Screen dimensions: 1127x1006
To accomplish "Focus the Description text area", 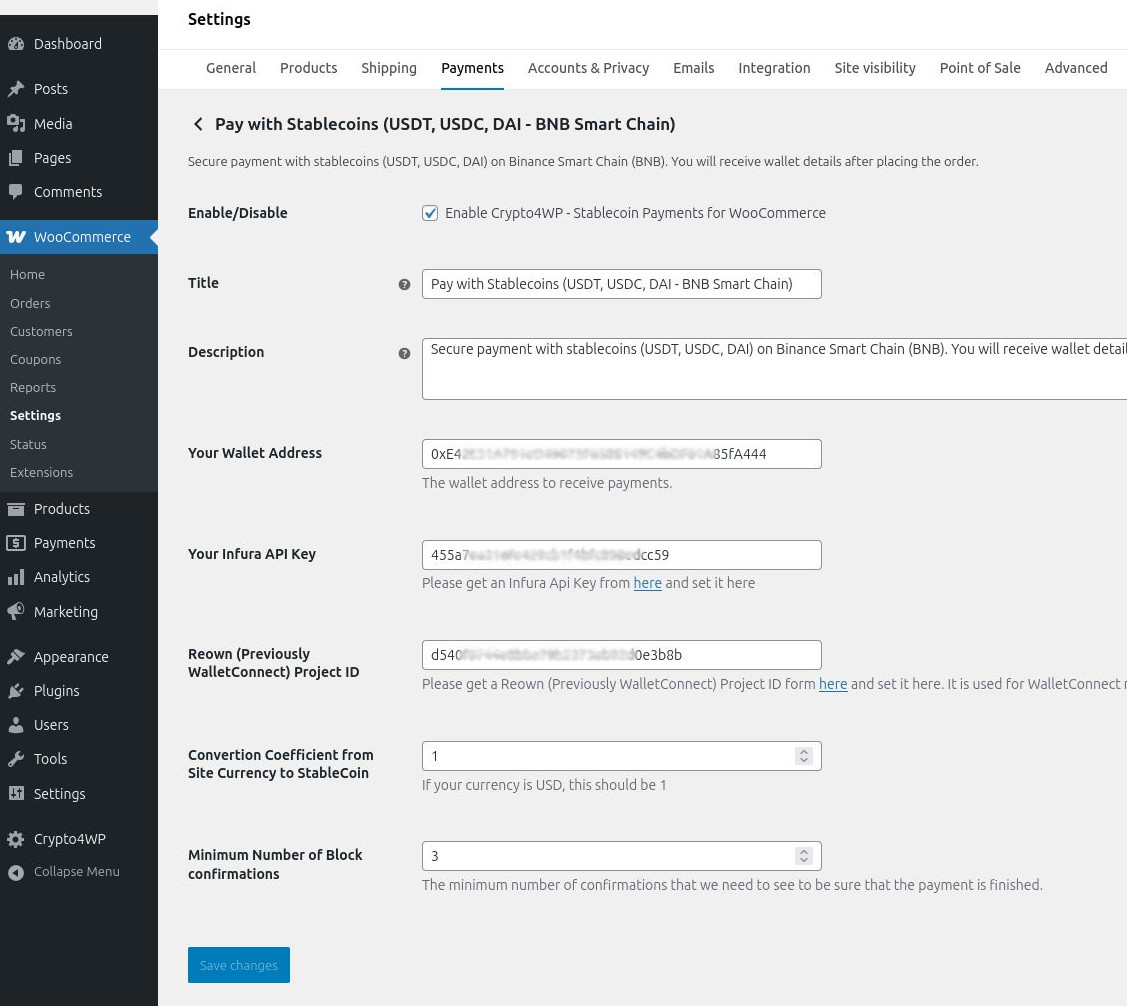I will pos(774,369).
